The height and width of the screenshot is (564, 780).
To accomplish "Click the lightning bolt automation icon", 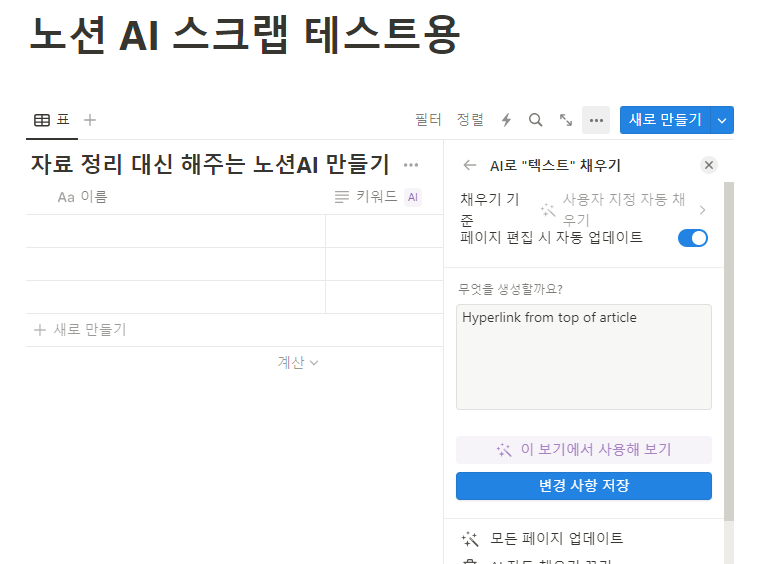I will (x=506, y=120).
